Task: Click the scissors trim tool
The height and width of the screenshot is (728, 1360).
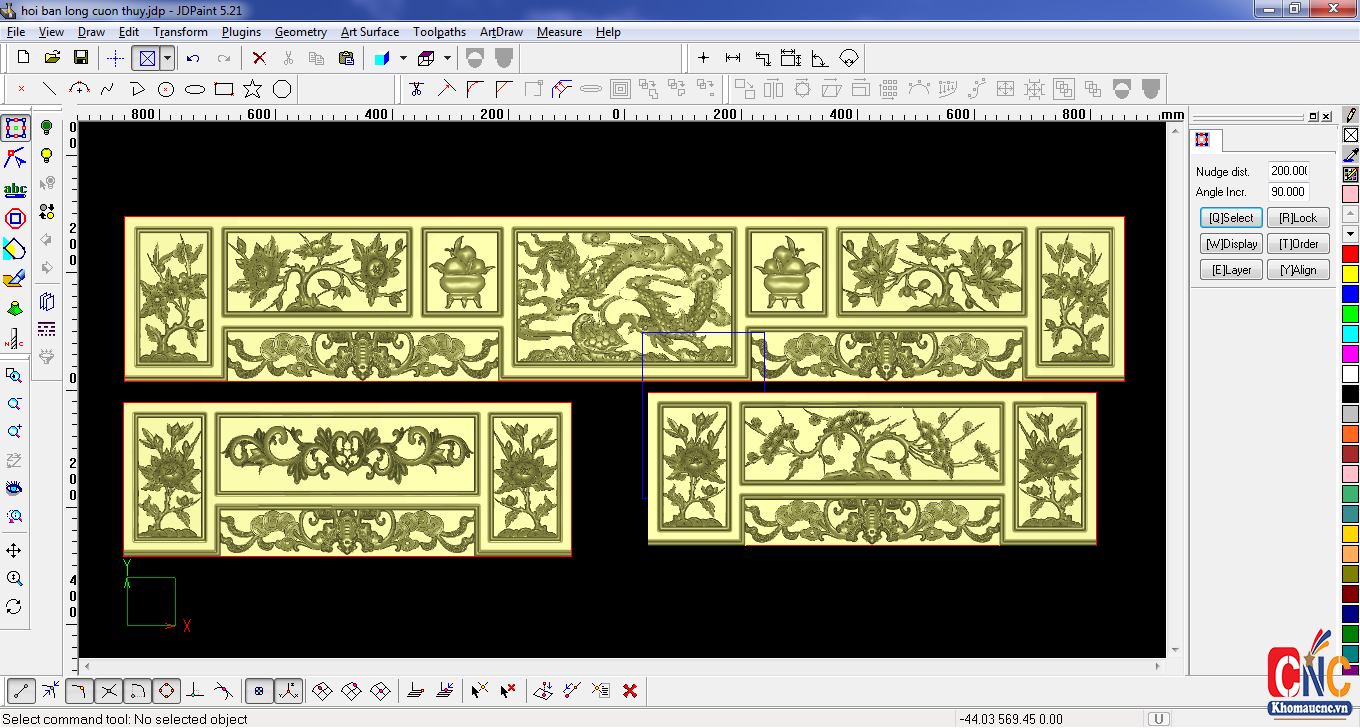Action: point(417,89)
